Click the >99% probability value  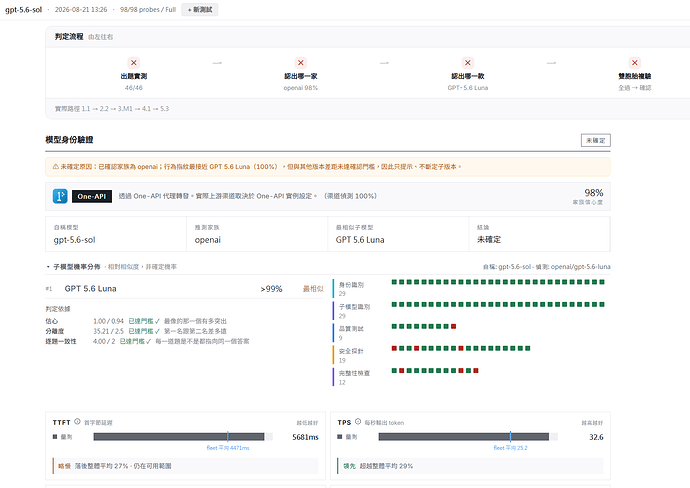click(x=271, y=289)
